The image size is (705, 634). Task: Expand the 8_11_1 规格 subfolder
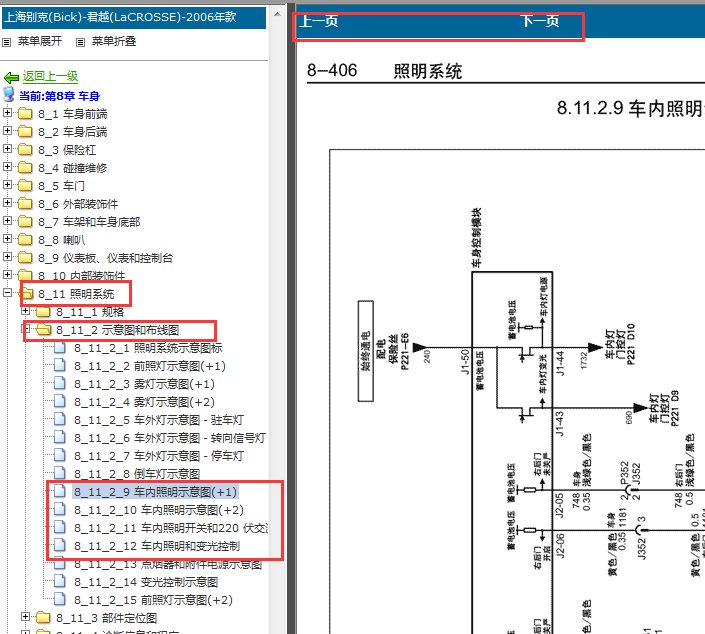click(x=25, y=311)
